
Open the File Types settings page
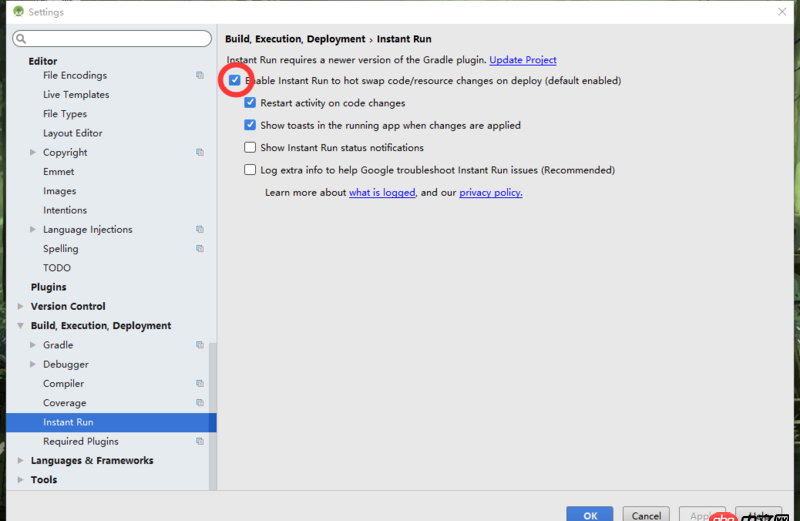[65, 114]
